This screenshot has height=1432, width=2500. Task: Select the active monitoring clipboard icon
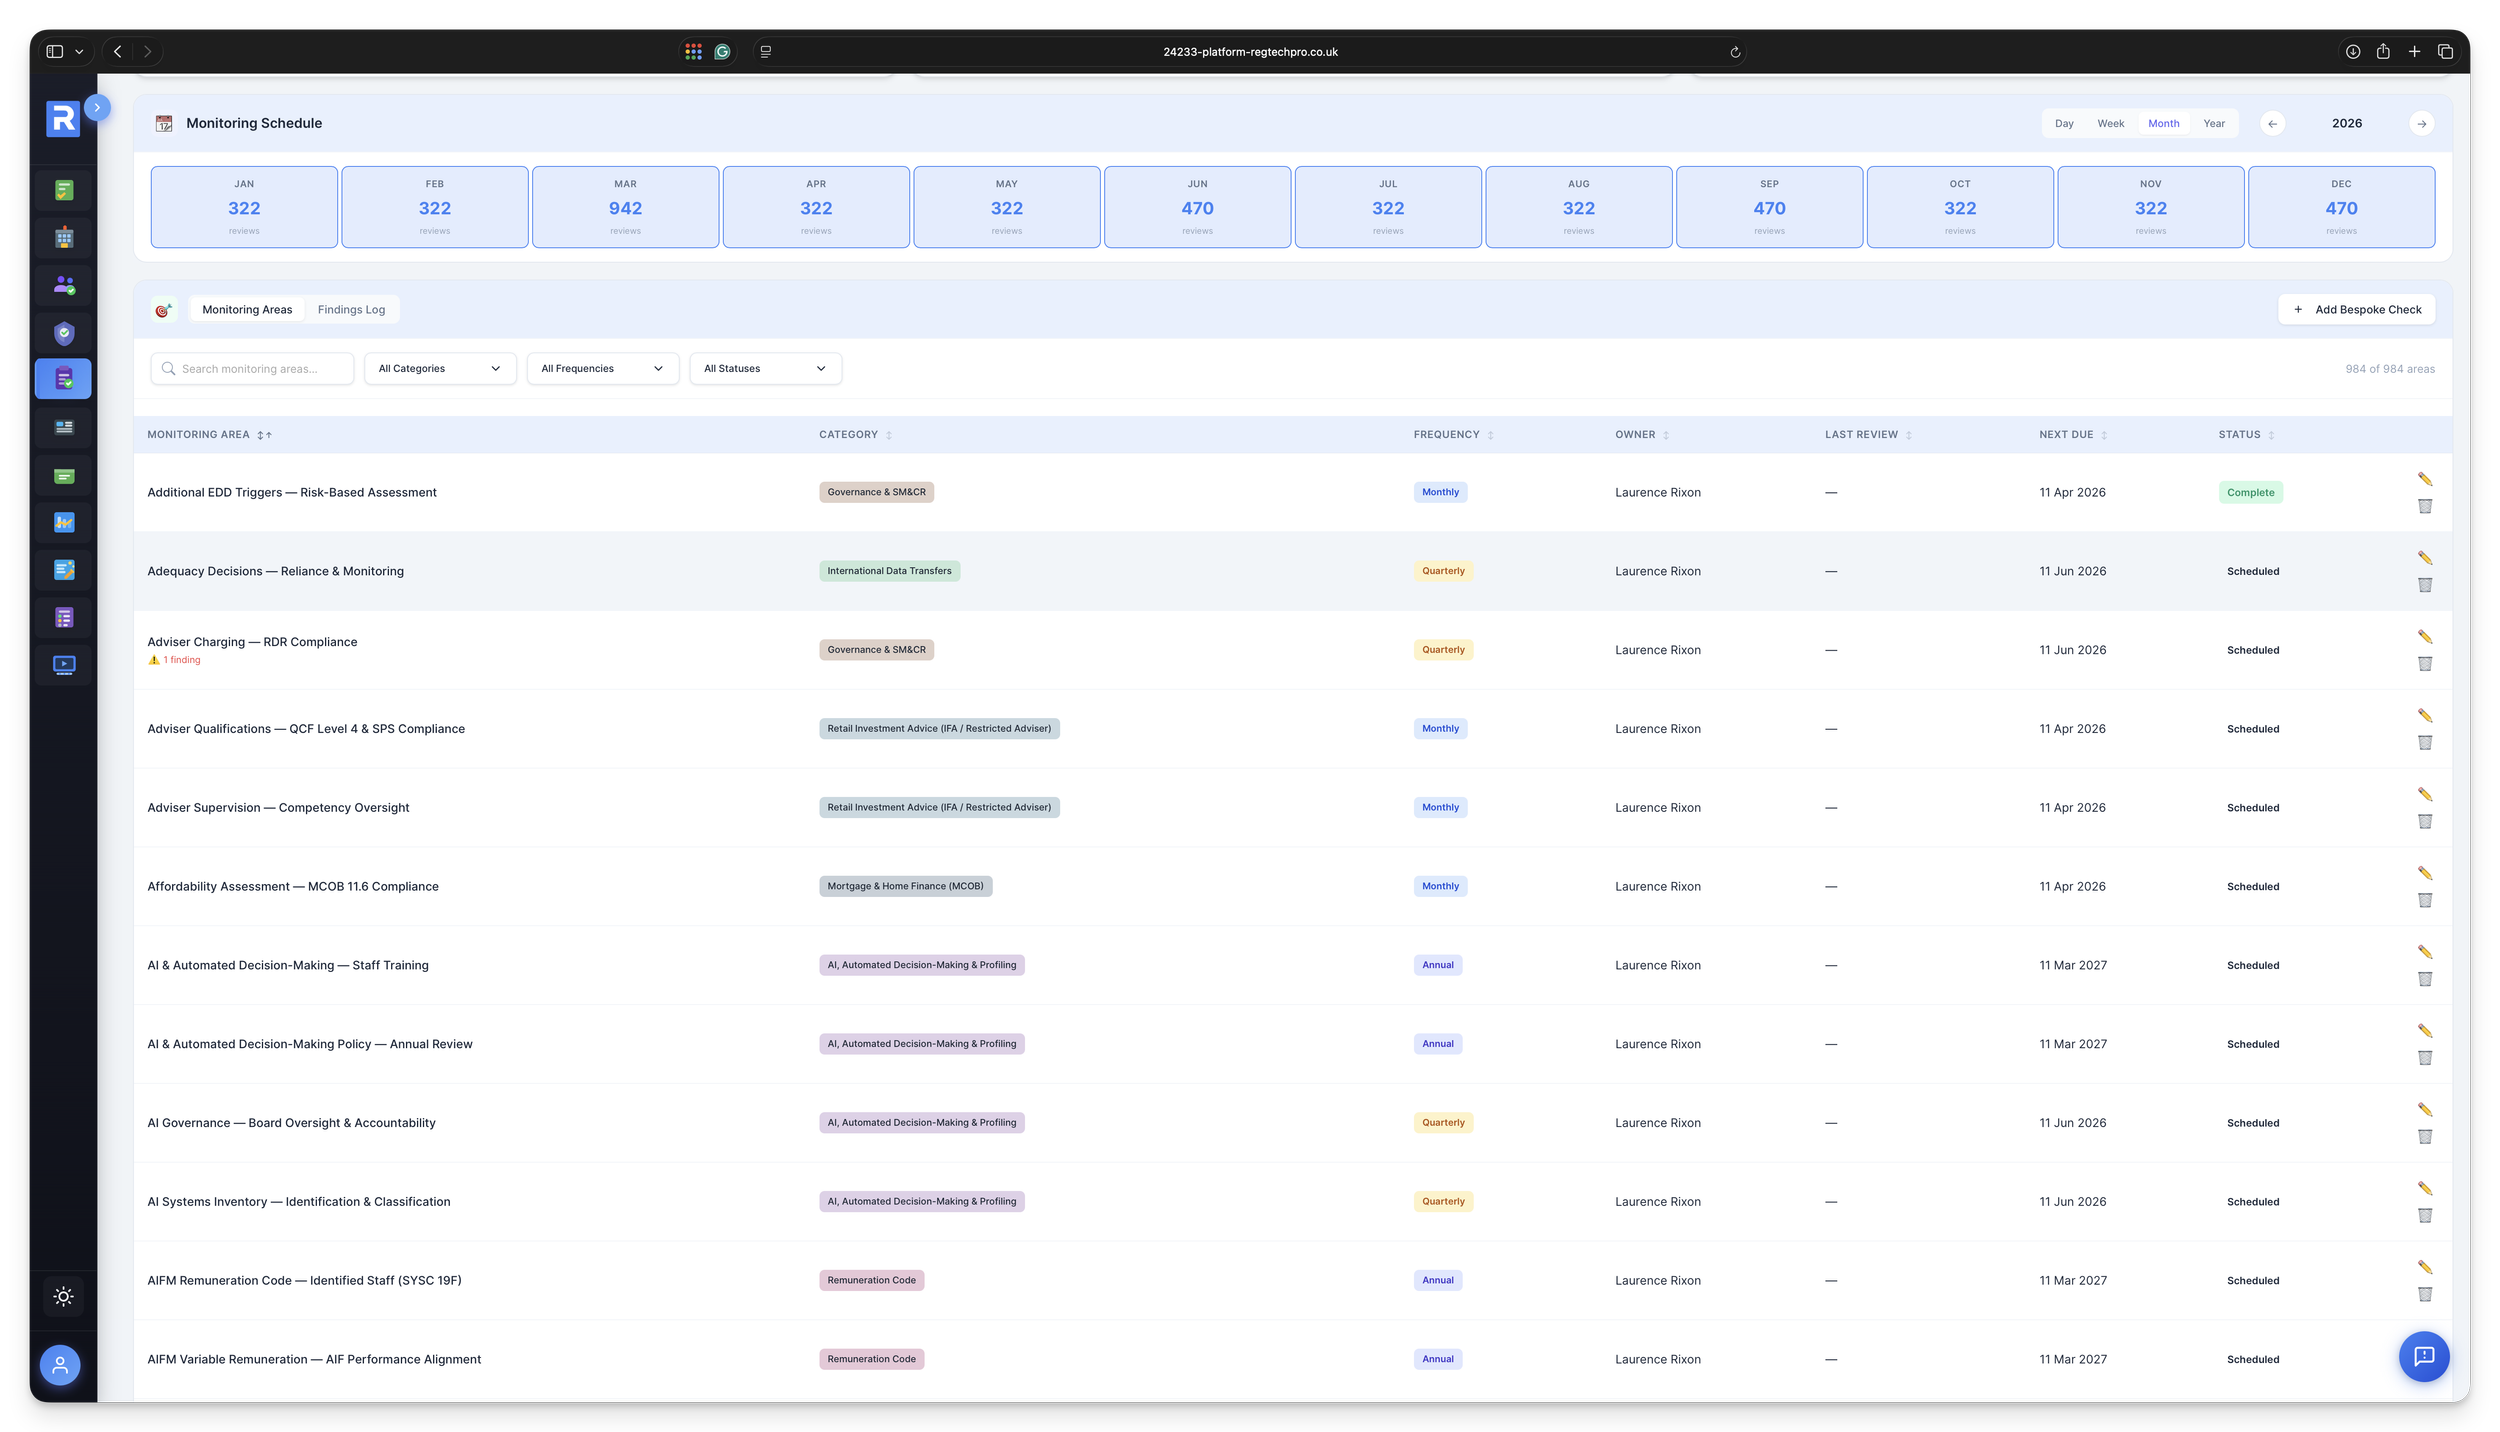[63, 379]
